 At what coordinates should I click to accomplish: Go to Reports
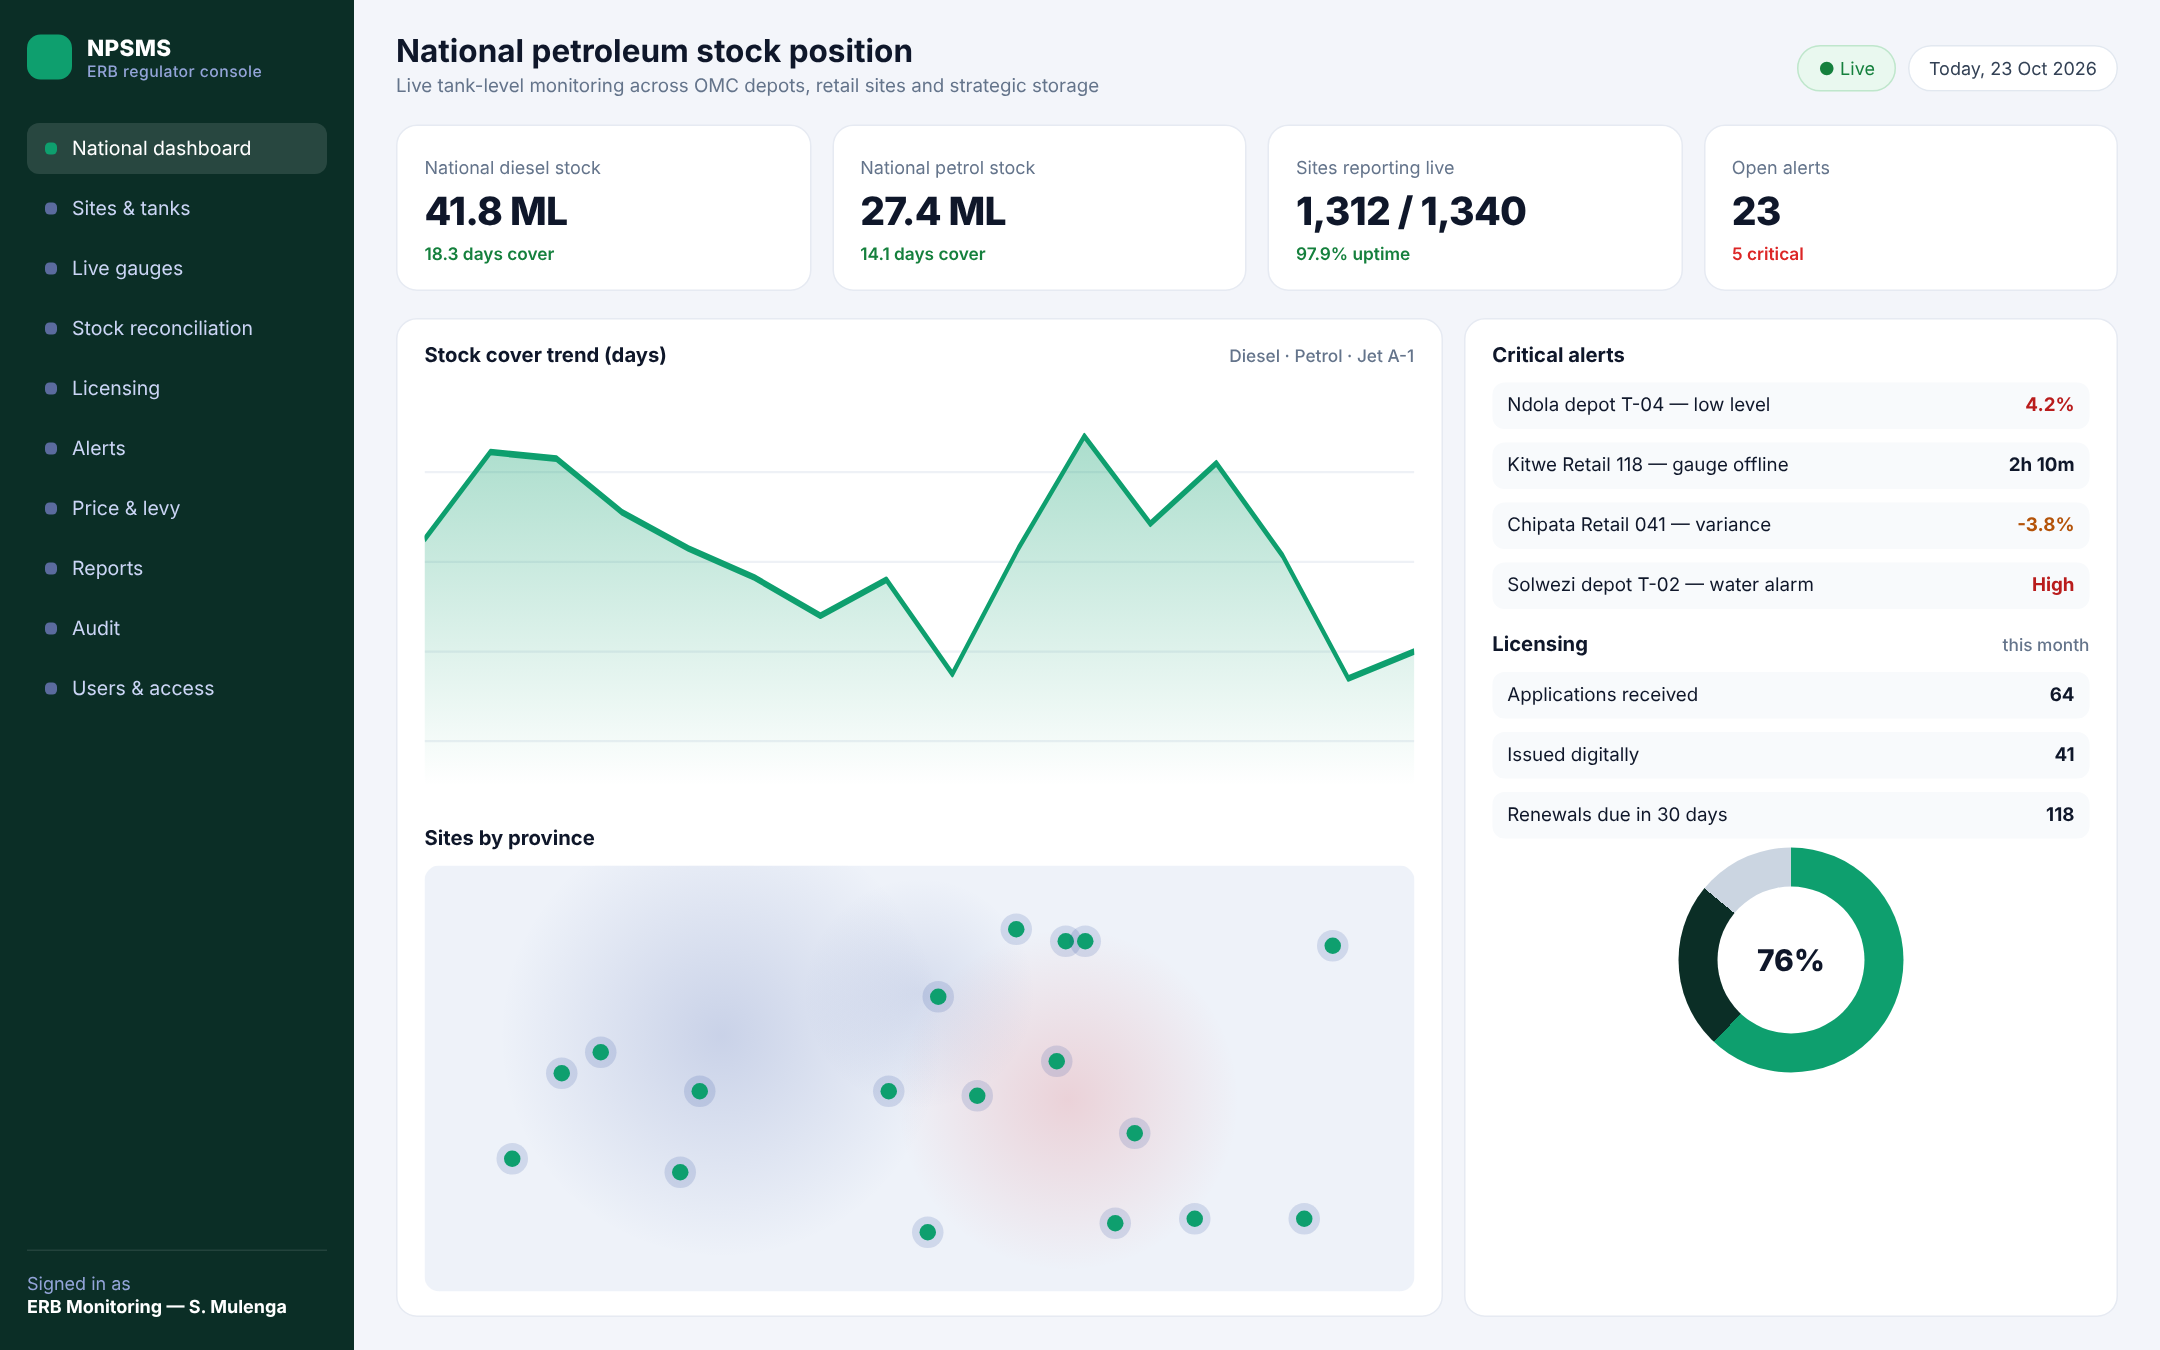pyautogui.click(x=177, y=568)
